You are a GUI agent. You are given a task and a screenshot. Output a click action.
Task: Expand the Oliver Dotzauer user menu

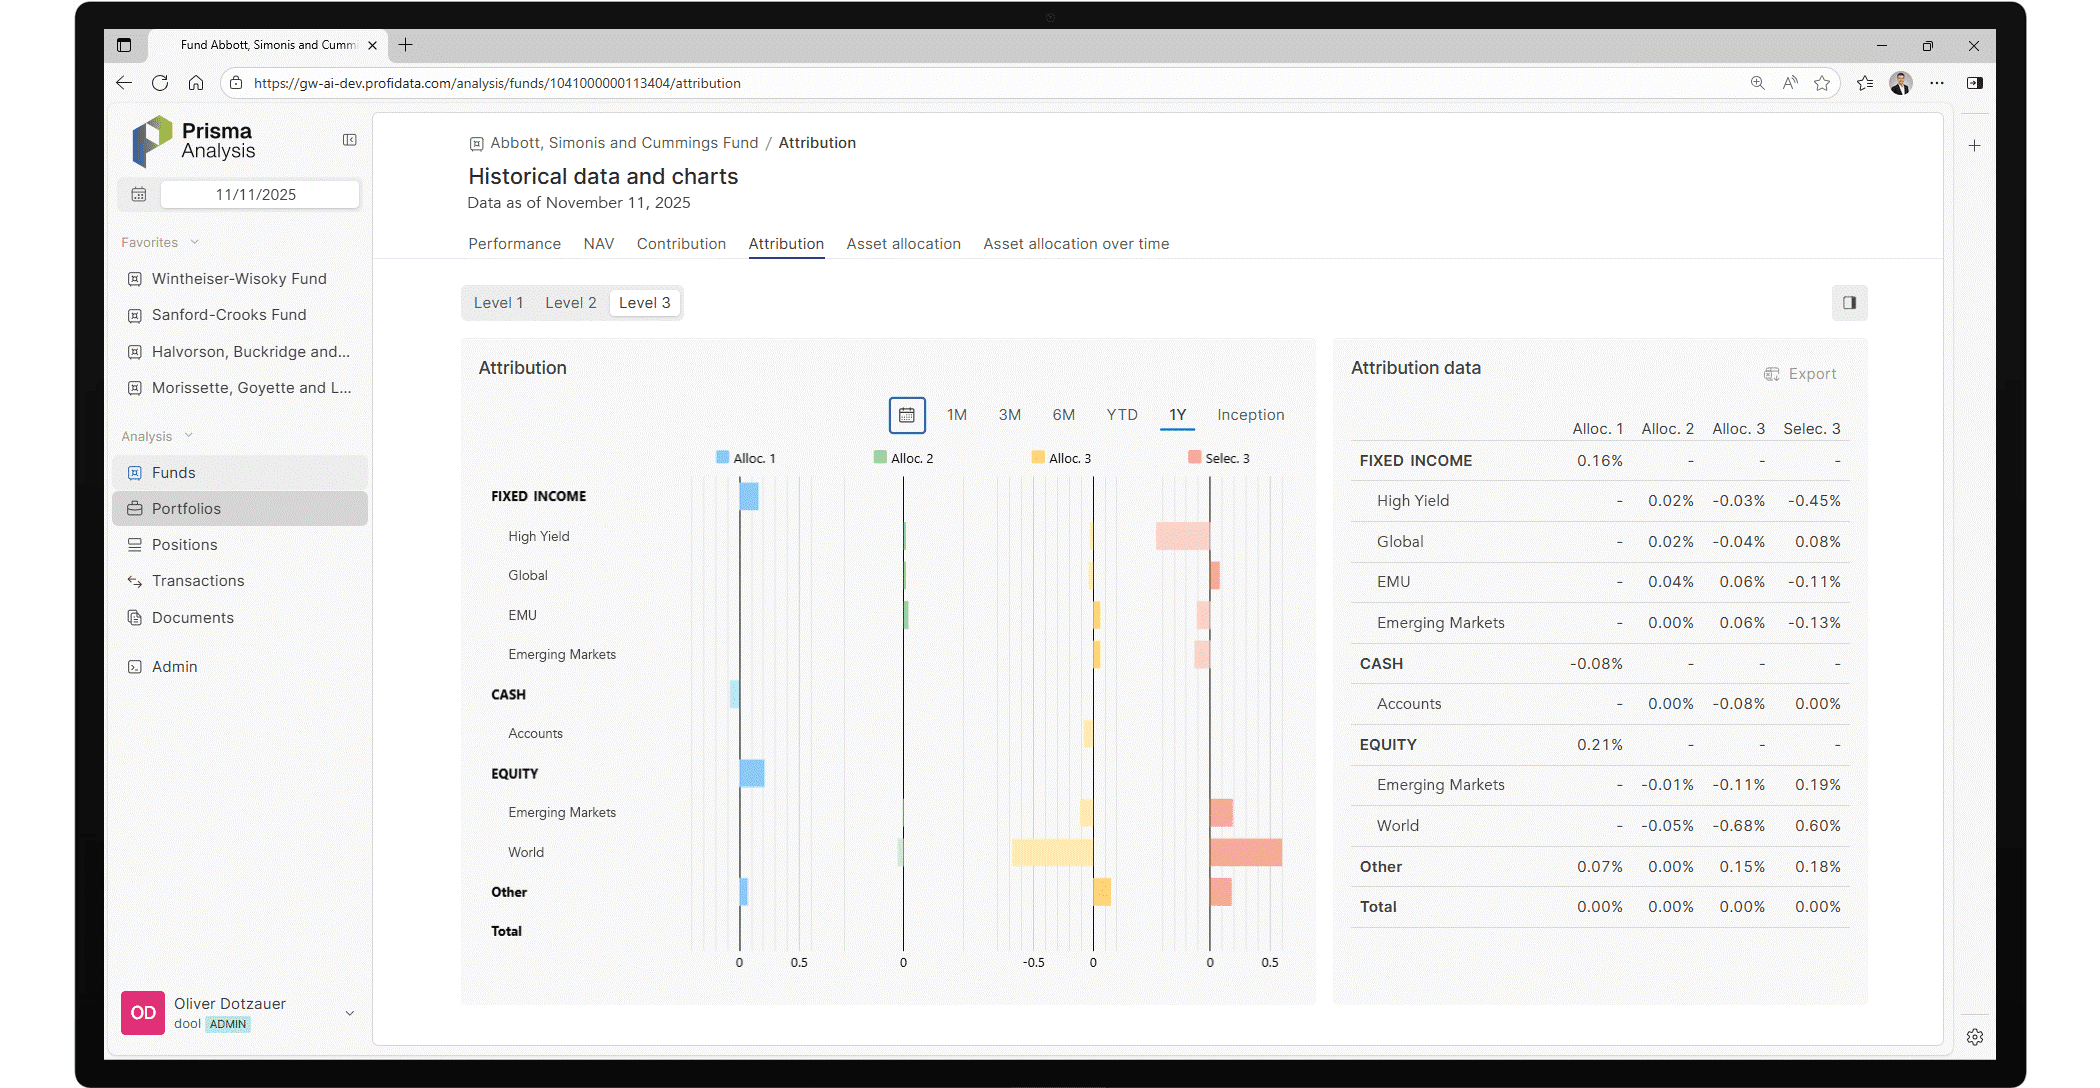point(349,1013)
